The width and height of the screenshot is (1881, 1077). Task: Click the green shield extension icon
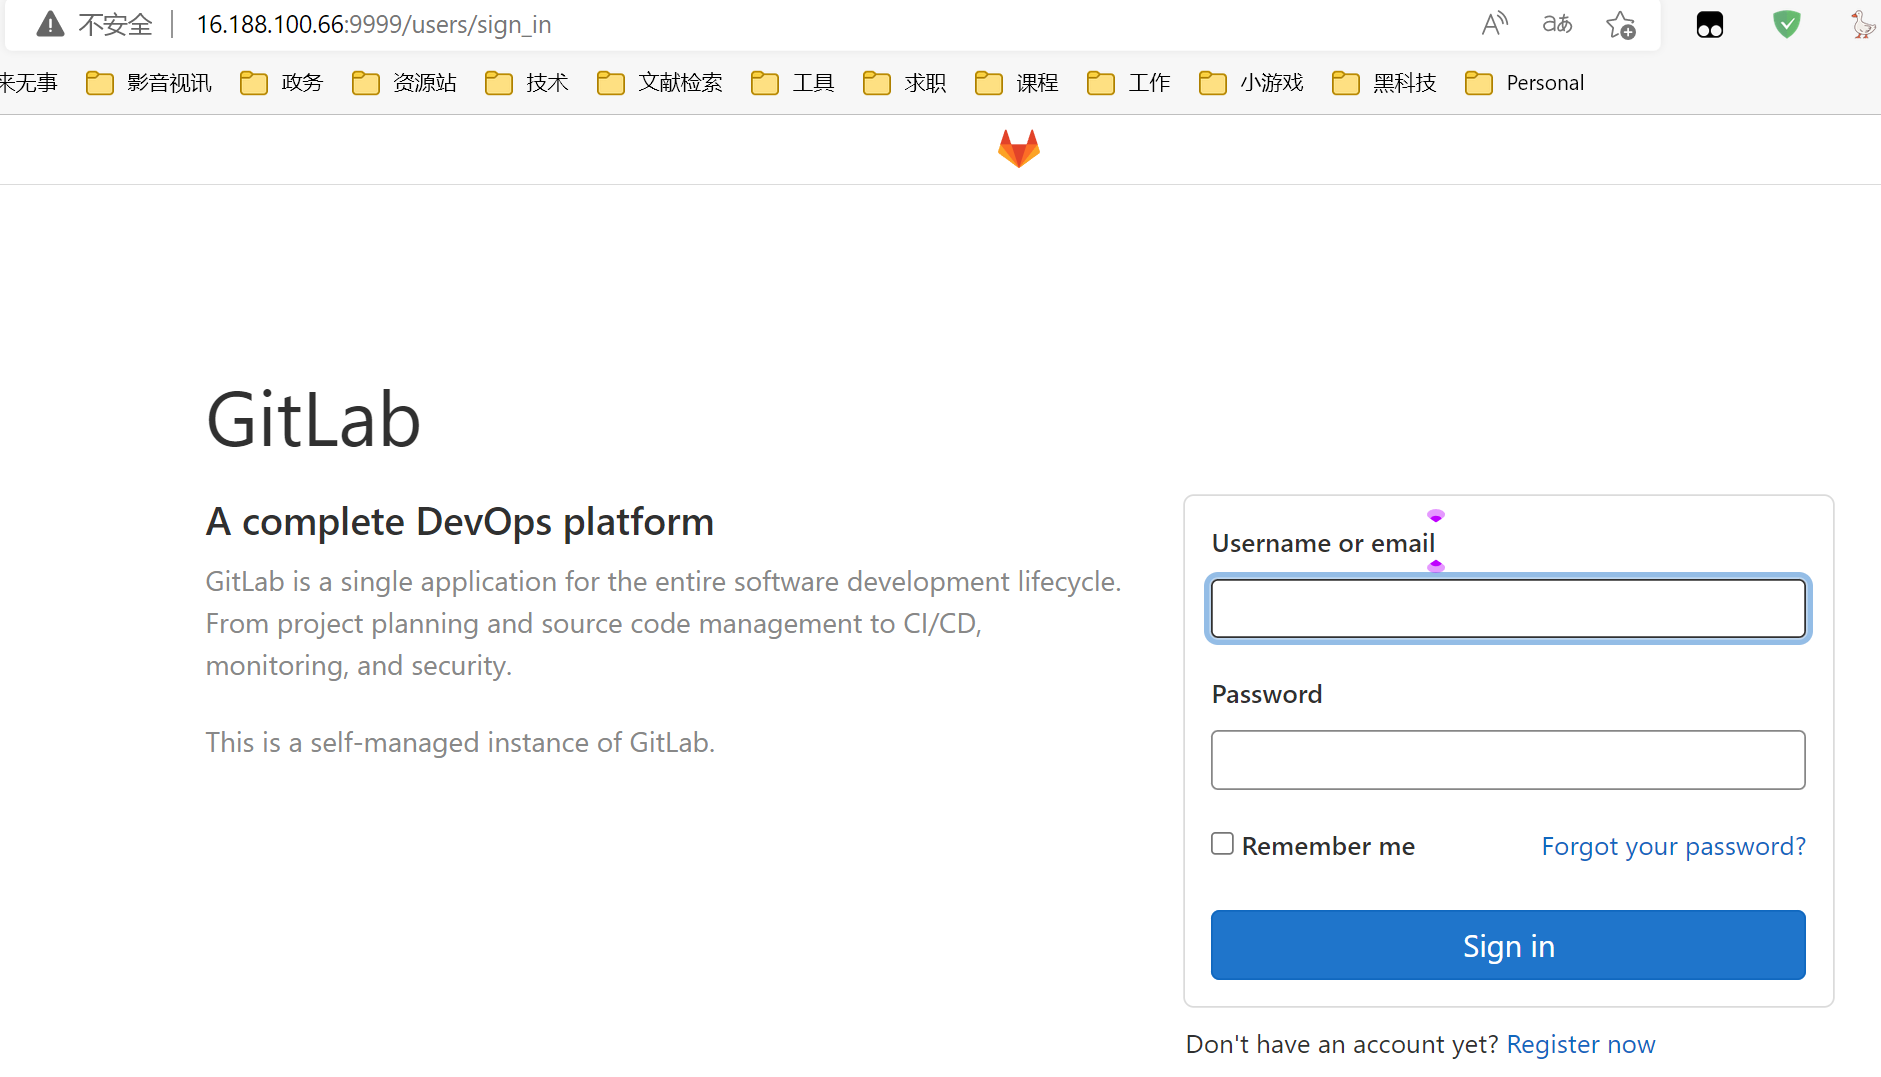[x=1786, y=24]
